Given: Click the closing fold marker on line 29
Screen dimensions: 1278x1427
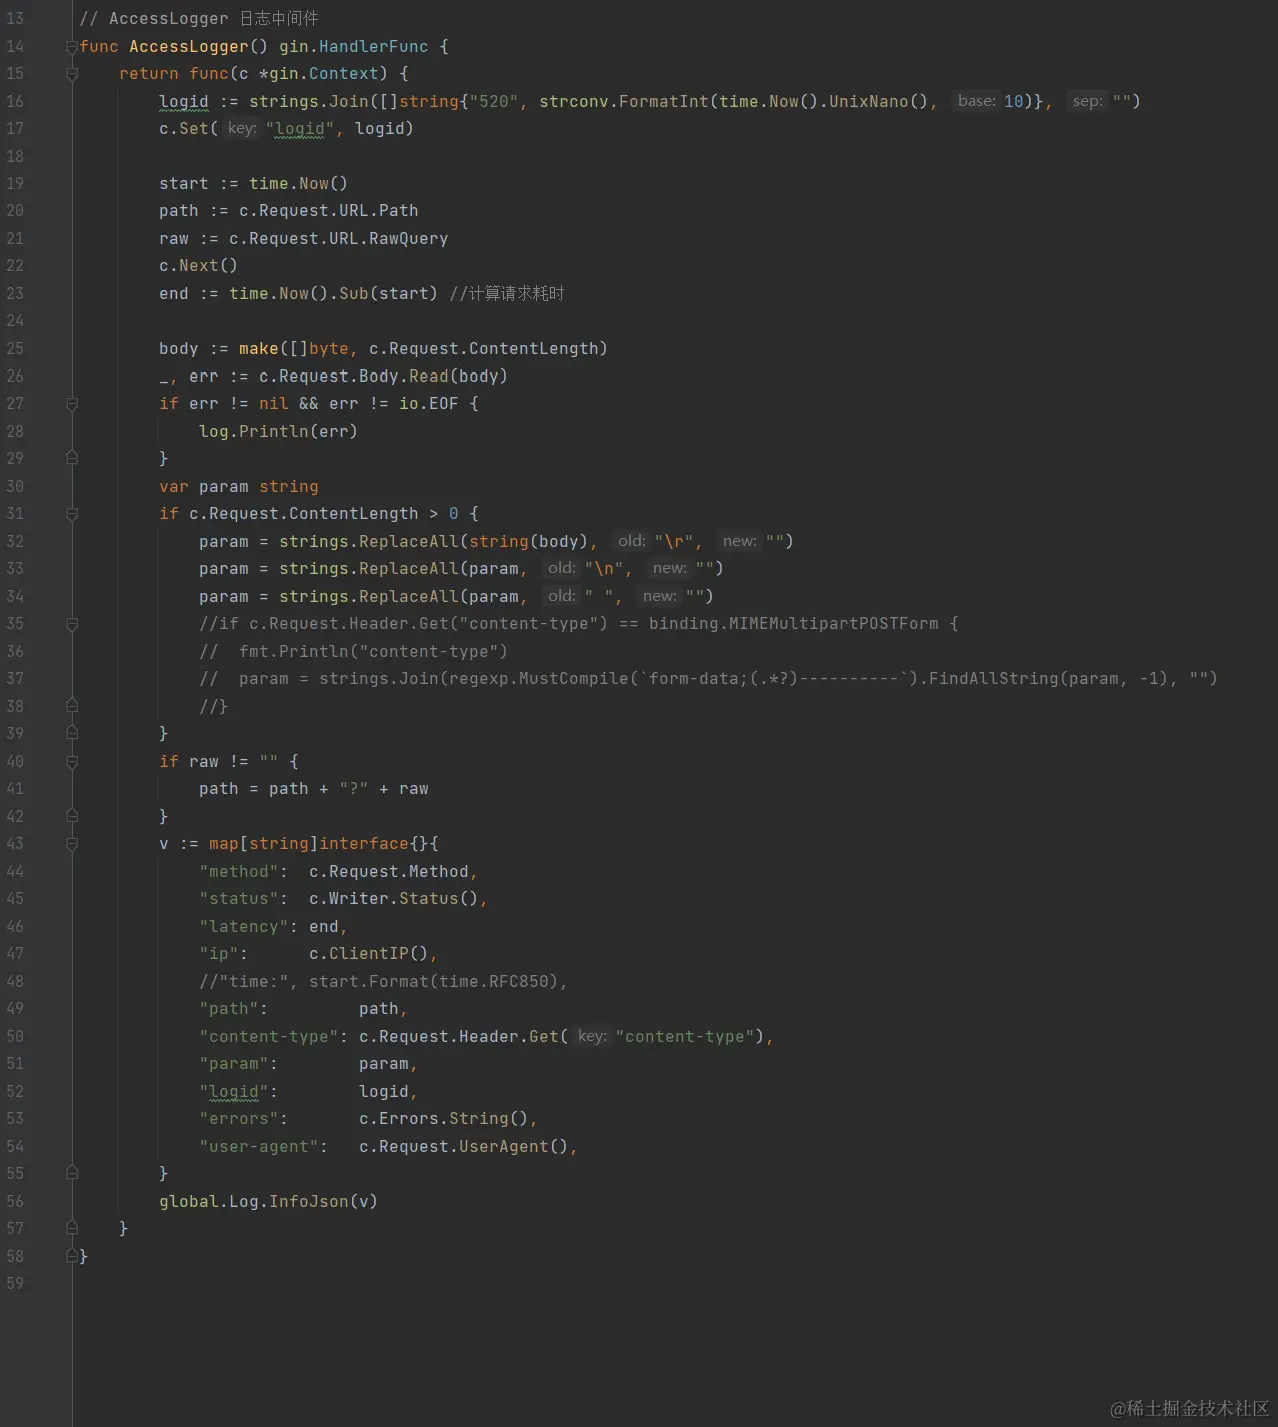Looking at the screenshot, I should point(72,458).
